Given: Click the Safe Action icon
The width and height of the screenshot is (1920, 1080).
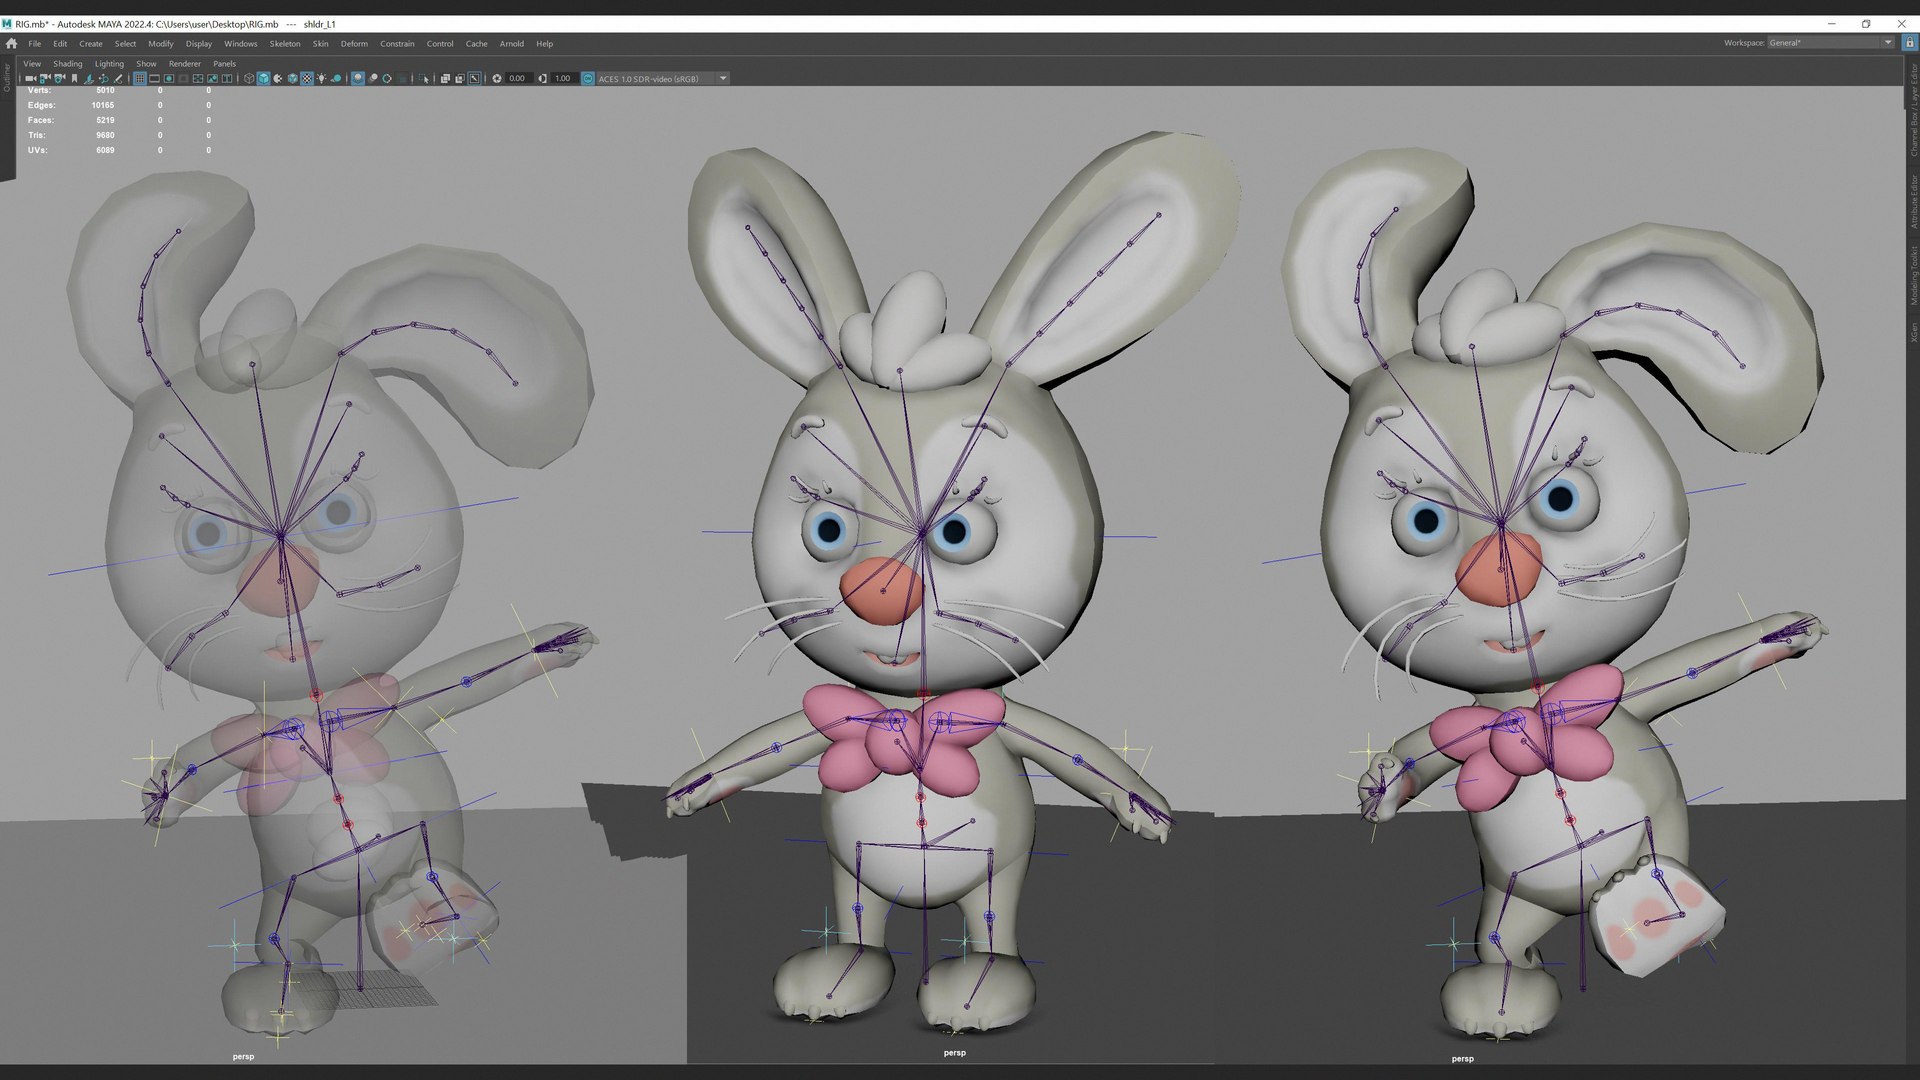Looking at the screenshot, I should [212, 78].
